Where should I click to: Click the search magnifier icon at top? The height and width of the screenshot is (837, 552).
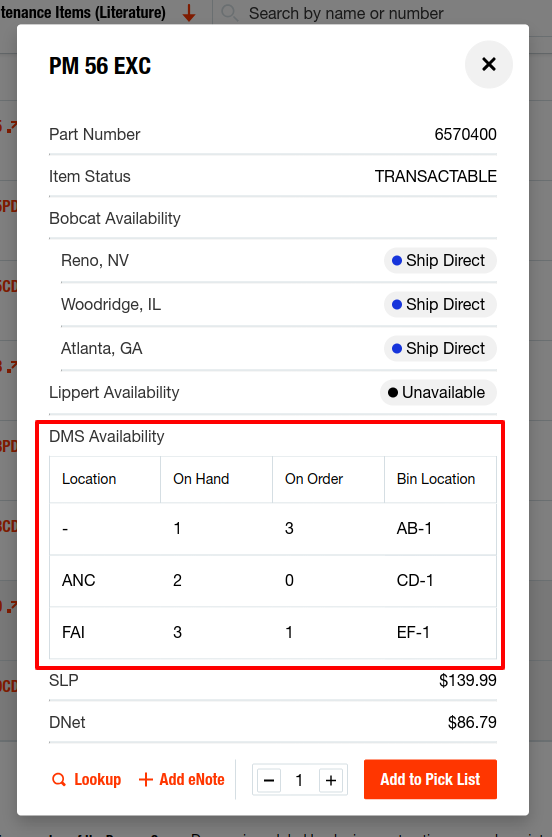pyautogui.click(x=230, y=13)
